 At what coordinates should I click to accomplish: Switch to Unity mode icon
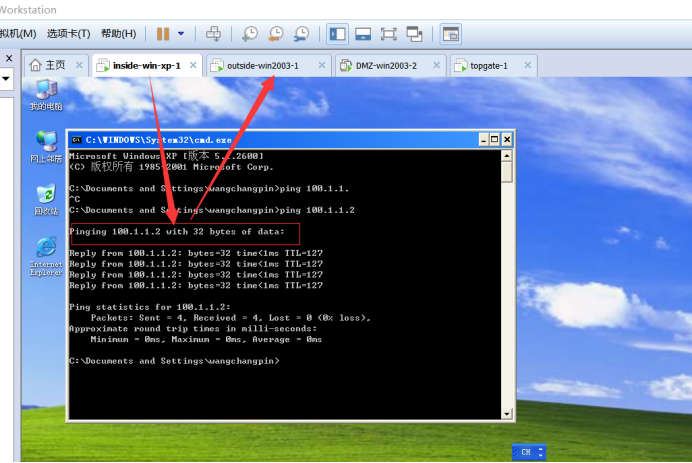(x=414, y=34)
